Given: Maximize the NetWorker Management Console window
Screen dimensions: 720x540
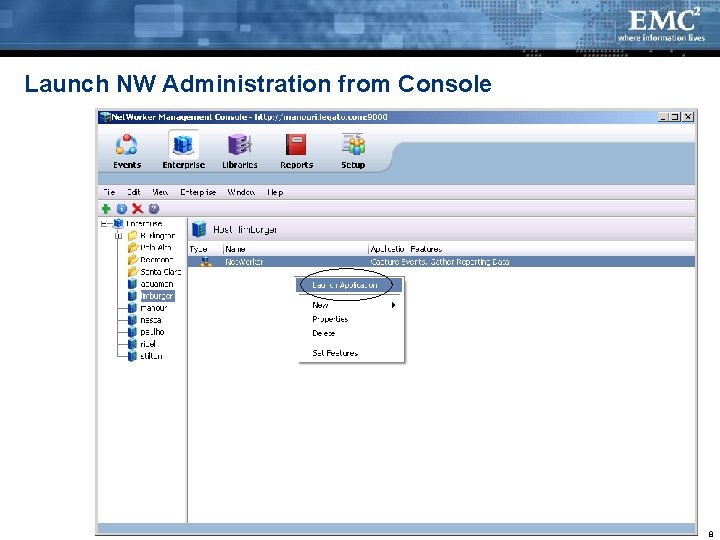Looking at the screenshot, I should pyautogui.click(x=675, y=117).
